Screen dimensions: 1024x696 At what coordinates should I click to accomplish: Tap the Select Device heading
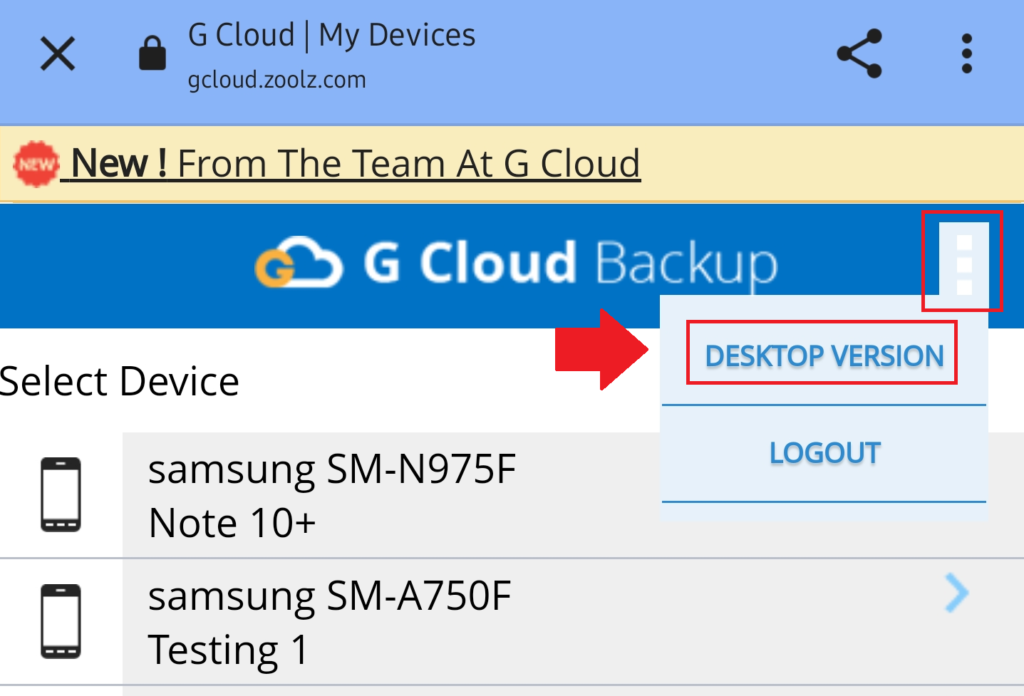119,381
